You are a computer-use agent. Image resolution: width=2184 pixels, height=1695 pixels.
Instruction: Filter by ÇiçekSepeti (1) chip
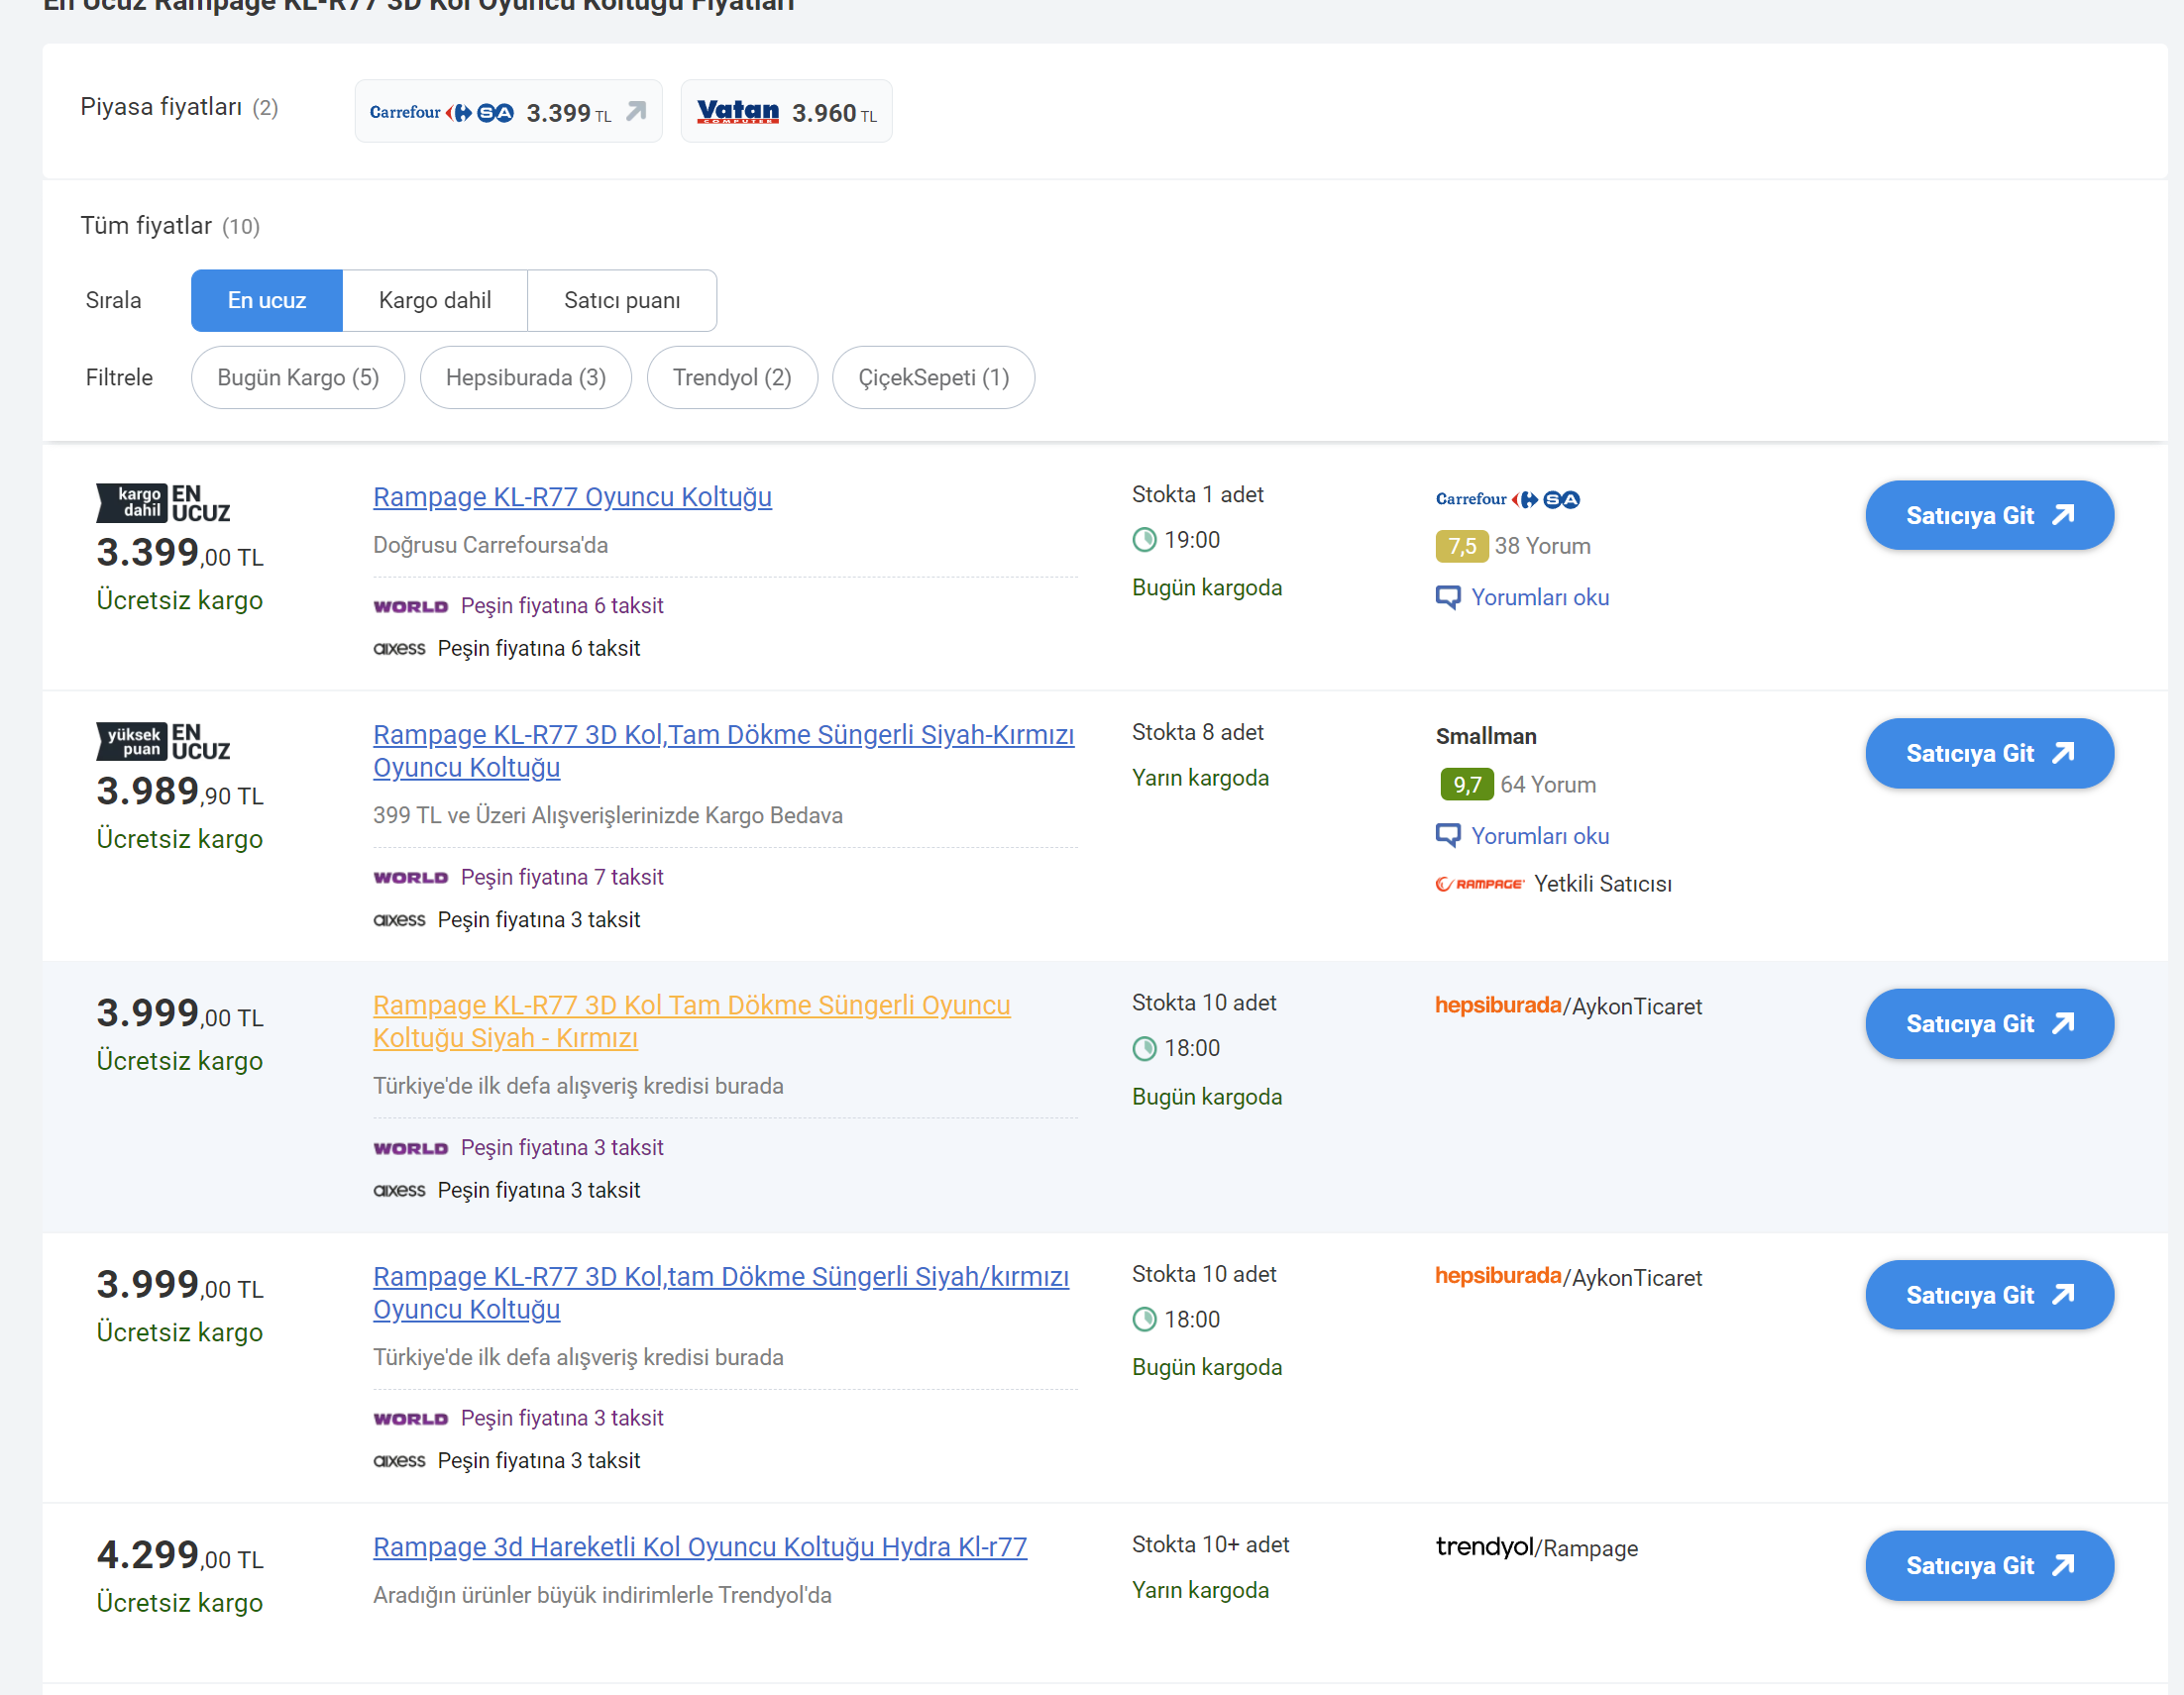[x=932, y=377]
